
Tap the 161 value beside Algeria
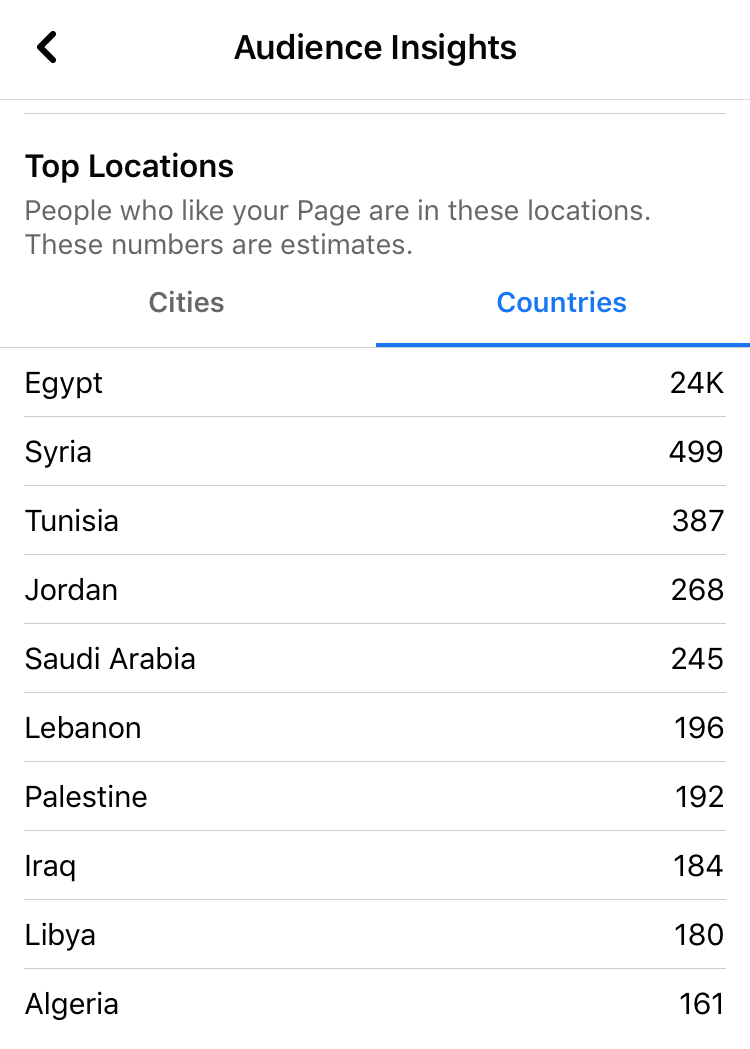701,1004
